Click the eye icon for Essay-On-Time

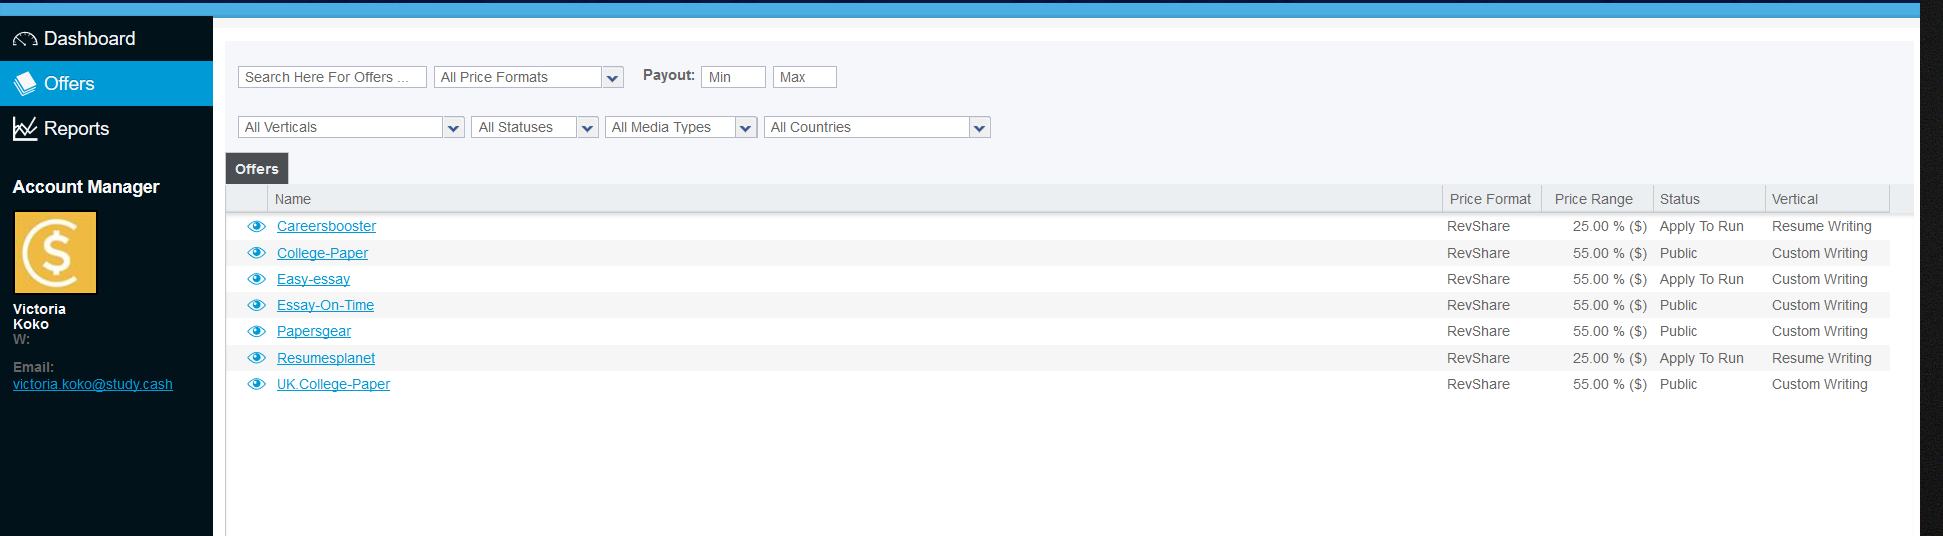[257, 305]
